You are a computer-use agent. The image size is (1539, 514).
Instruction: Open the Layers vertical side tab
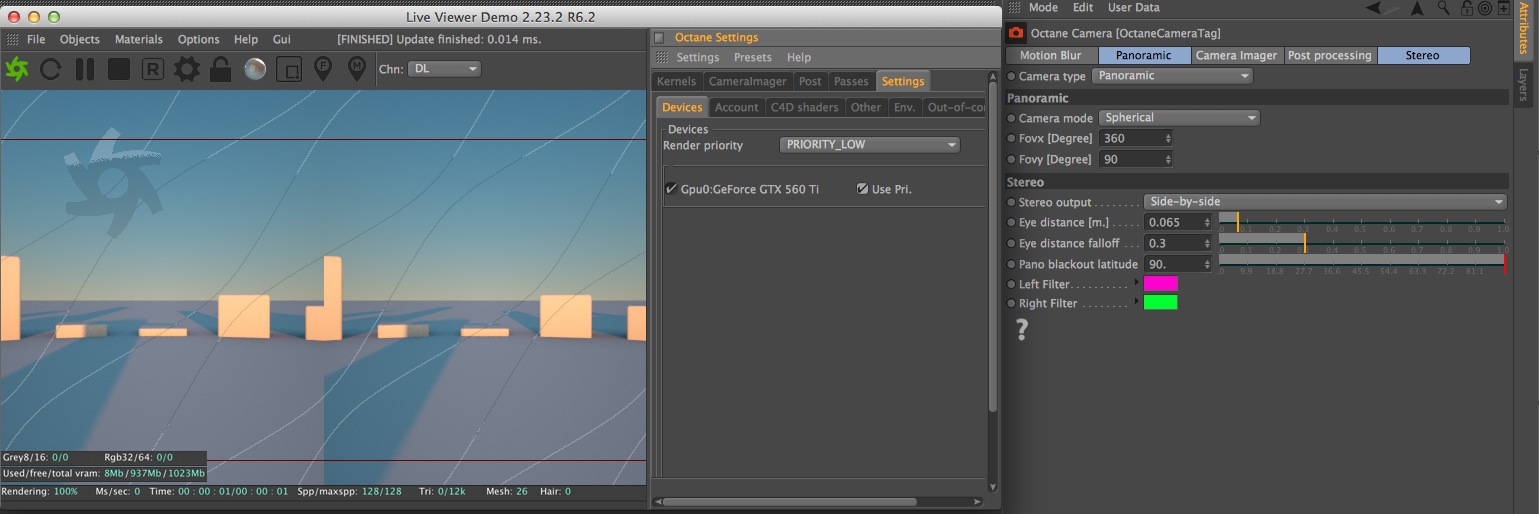(x=1523, y=84)
